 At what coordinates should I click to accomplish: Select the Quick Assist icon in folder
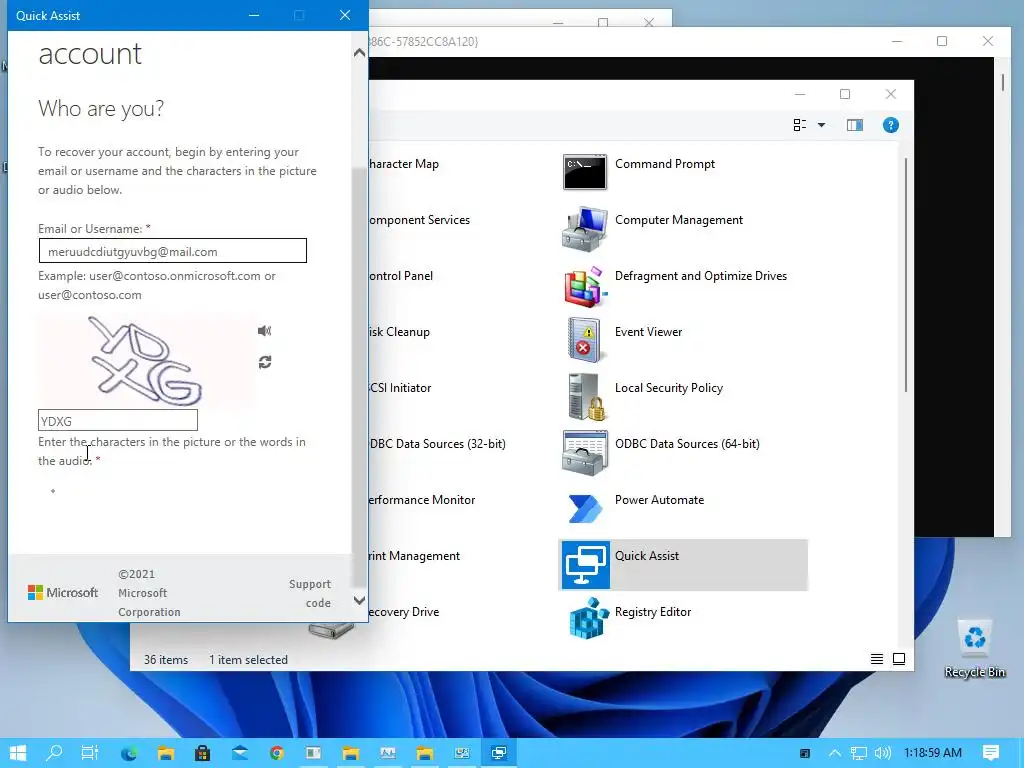(585, 564)
